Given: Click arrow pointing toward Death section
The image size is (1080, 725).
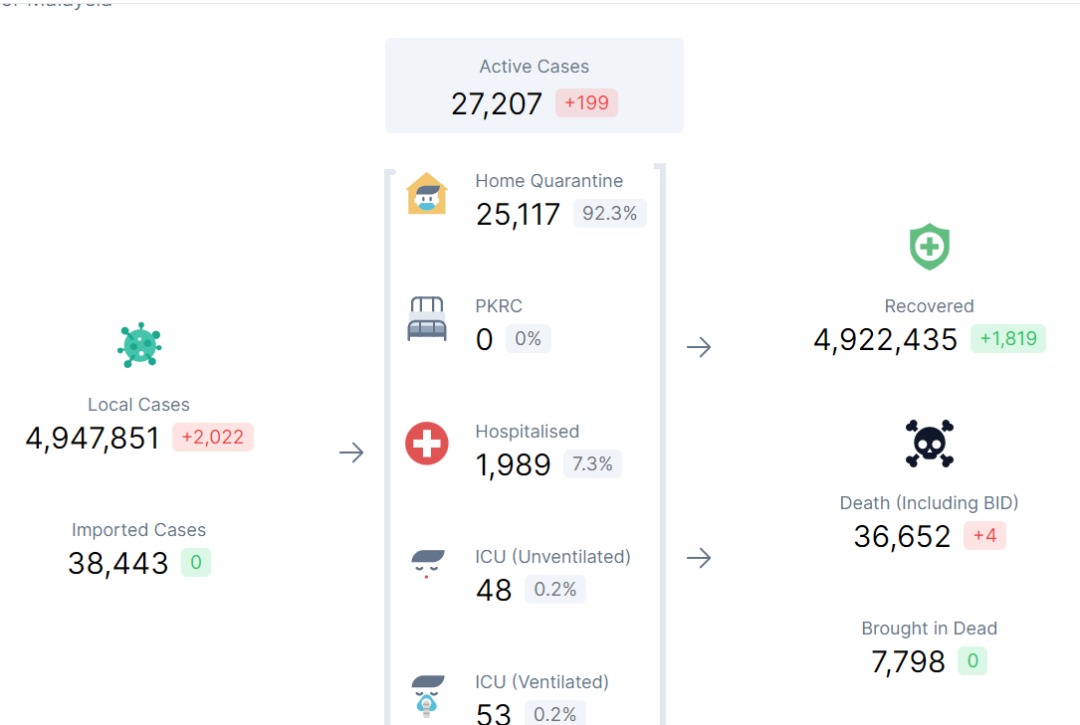Looking at the screenshot, I should [x=699, y=558].
